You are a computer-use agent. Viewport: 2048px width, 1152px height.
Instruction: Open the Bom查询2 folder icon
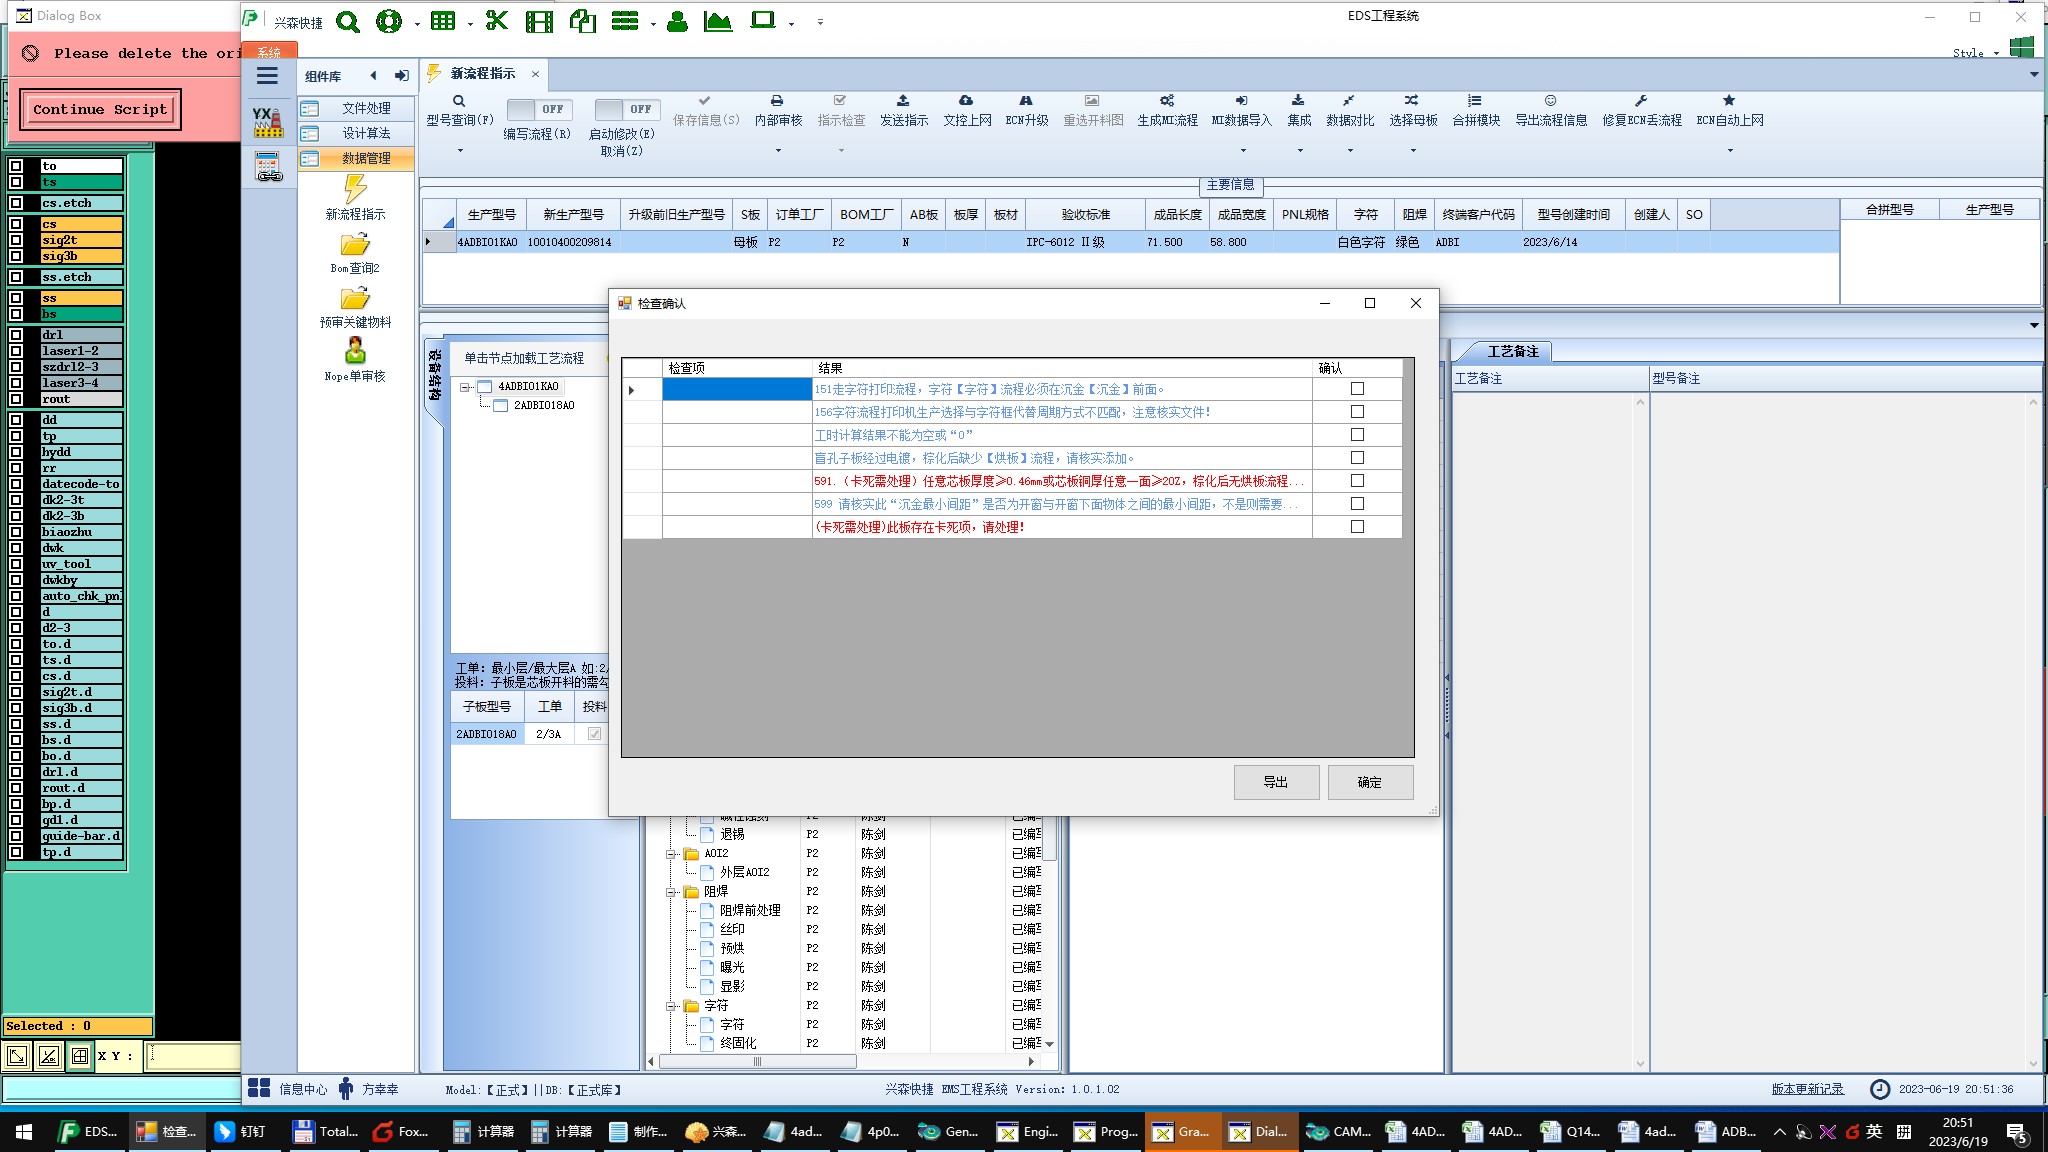[x=355, y=245]
